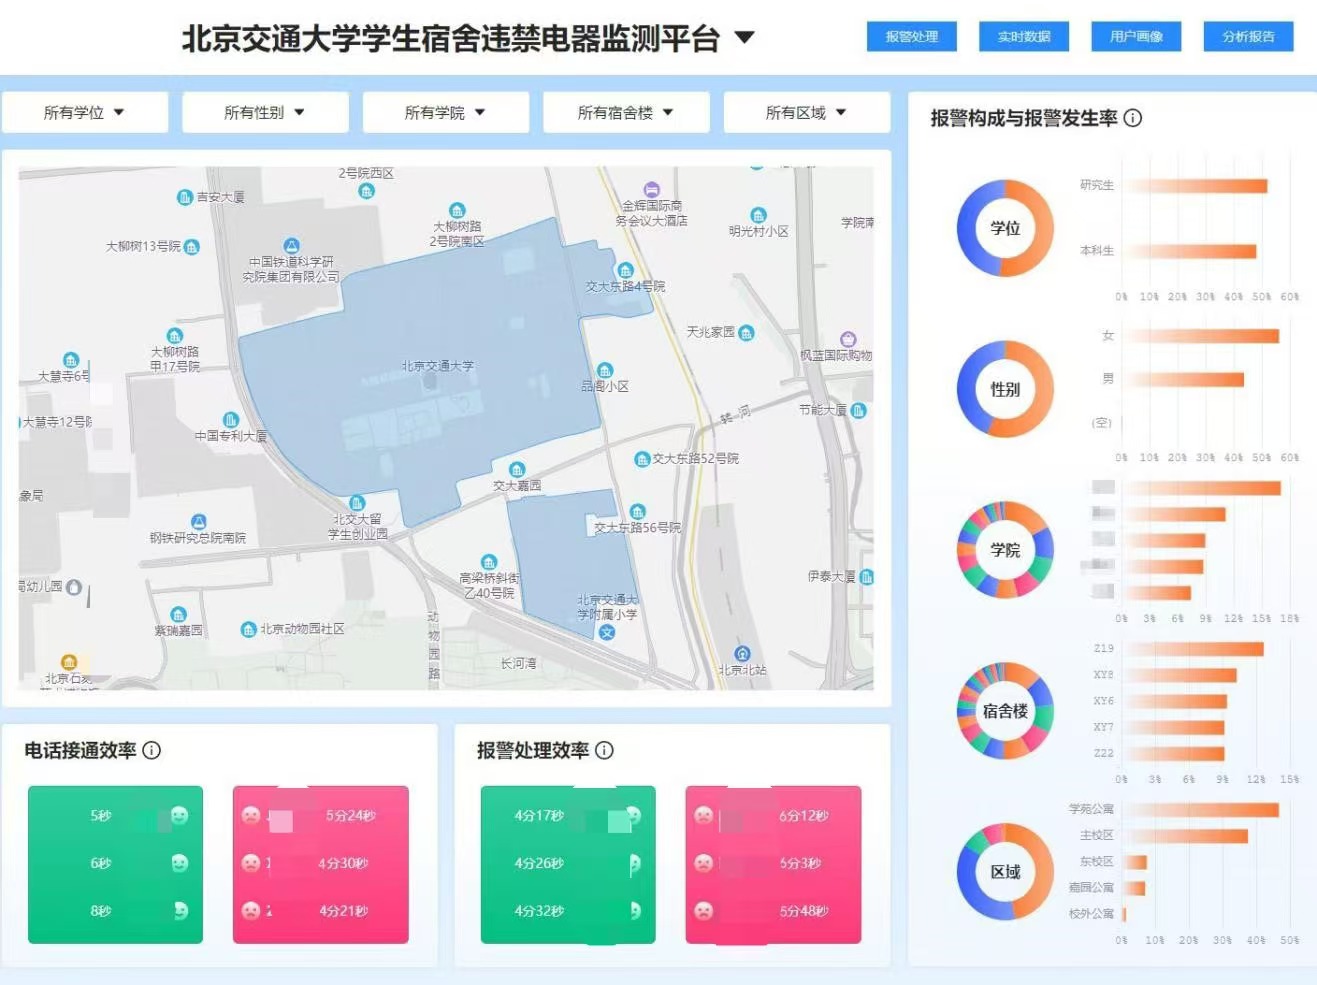Click the 分析报告 button
The width and height of the screenshot is (1317, 985).
click(x=1248, y=36)
